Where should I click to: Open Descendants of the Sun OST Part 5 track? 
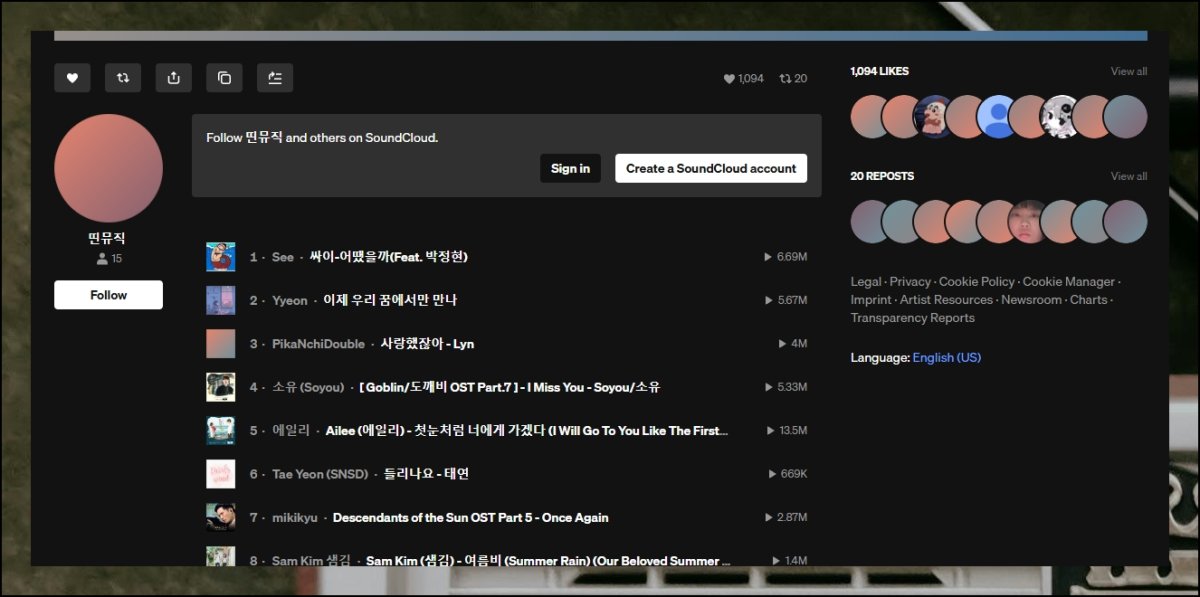[470, 518]
